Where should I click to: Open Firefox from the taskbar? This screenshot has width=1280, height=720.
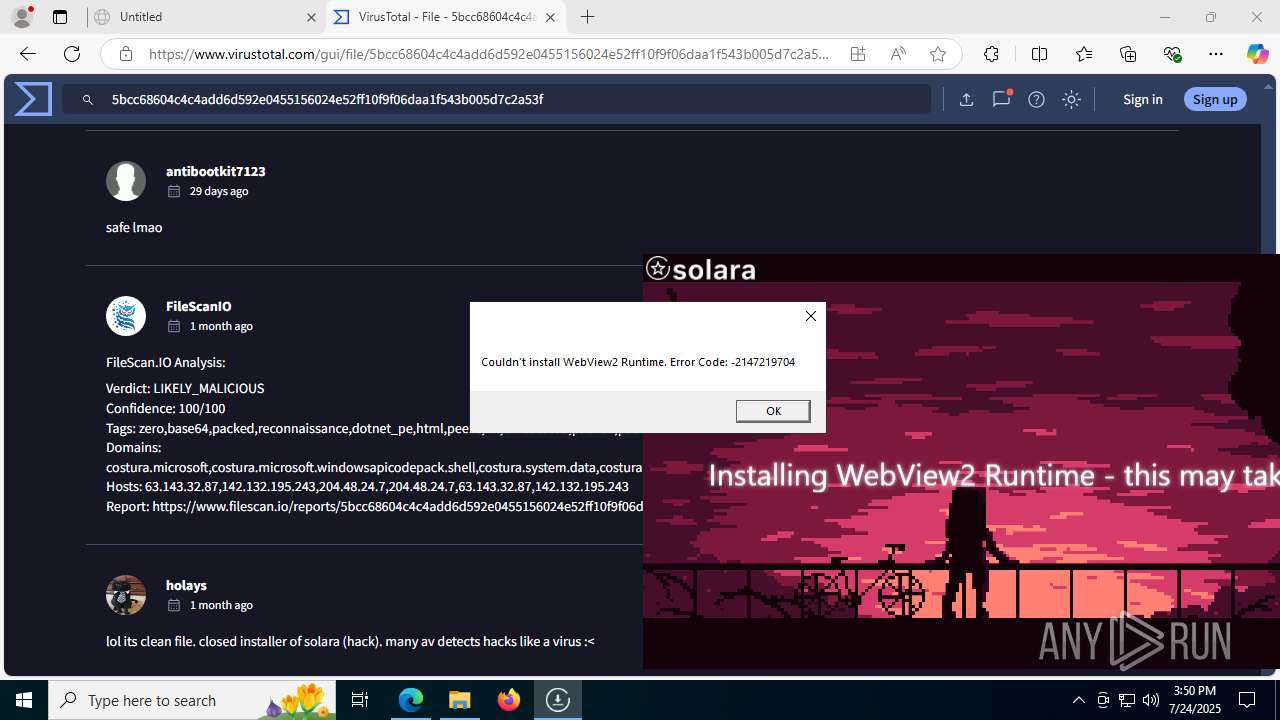509,700
